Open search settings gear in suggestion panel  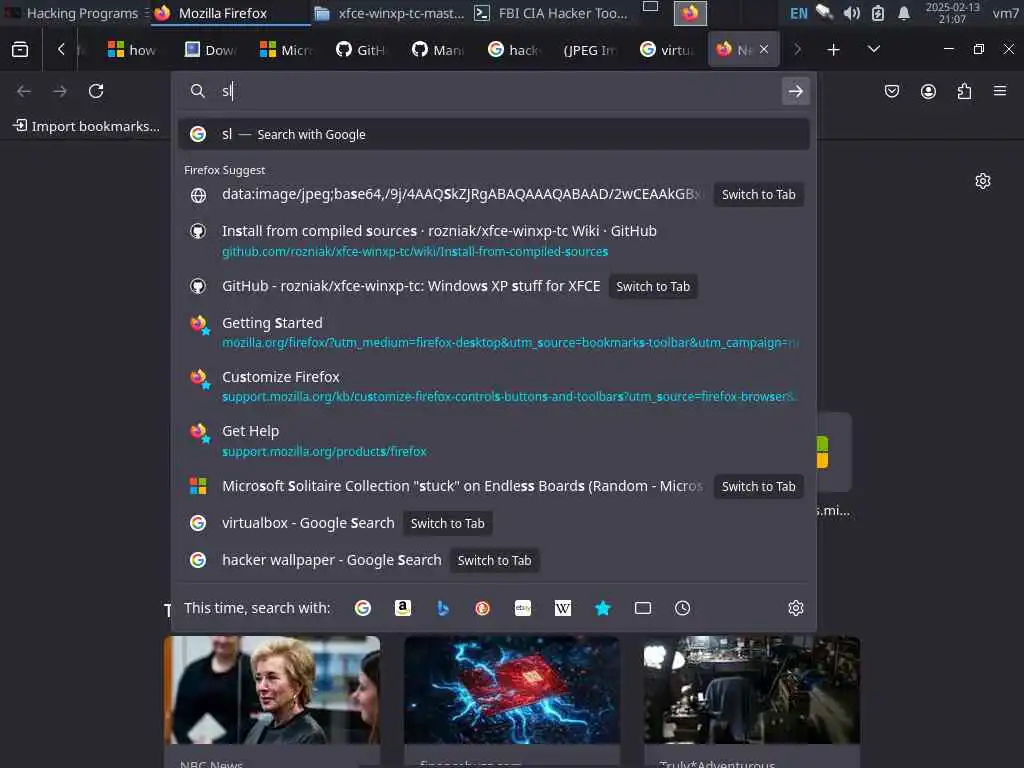795,608
